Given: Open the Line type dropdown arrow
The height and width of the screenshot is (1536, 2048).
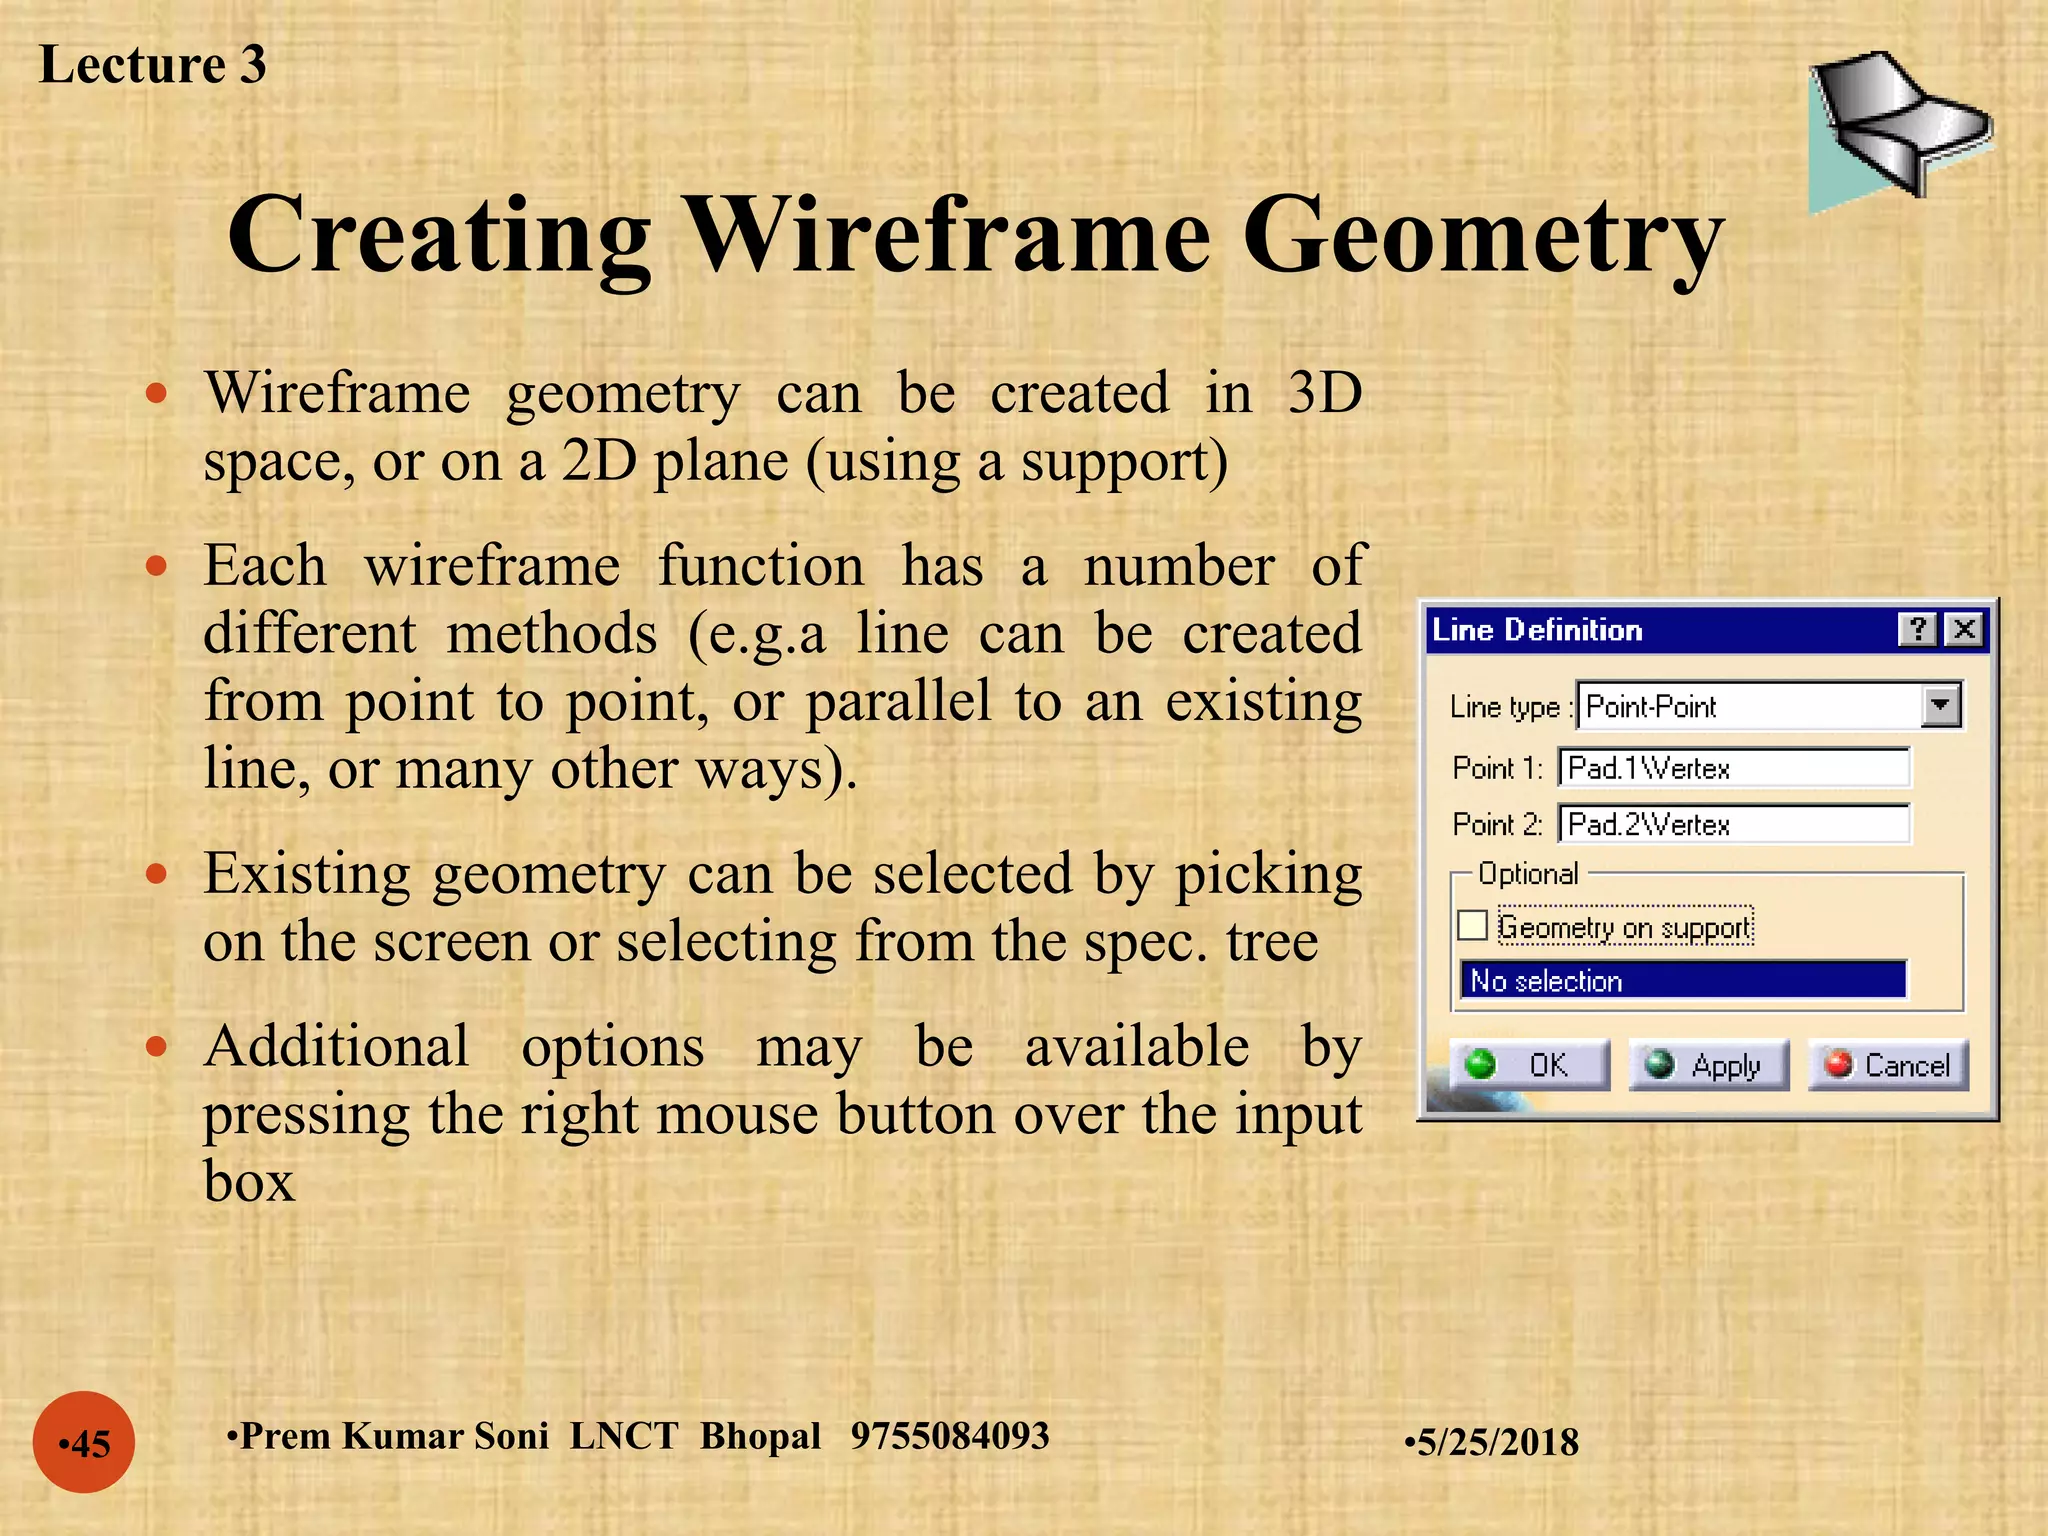Looking at the screenshot, I should coord(1940,706).
